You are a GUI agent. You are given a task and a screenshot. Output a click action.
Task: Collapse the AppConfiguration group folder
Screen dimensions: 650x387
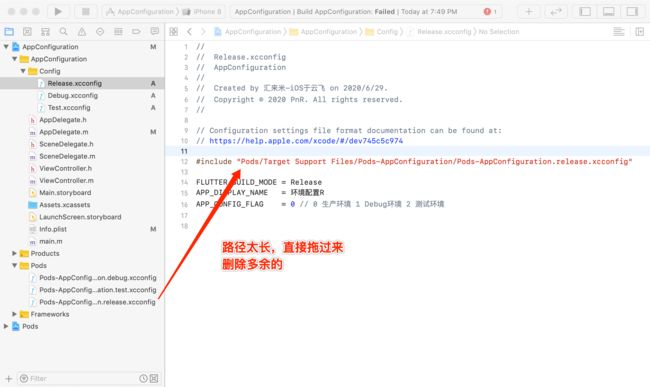[15, 59]
